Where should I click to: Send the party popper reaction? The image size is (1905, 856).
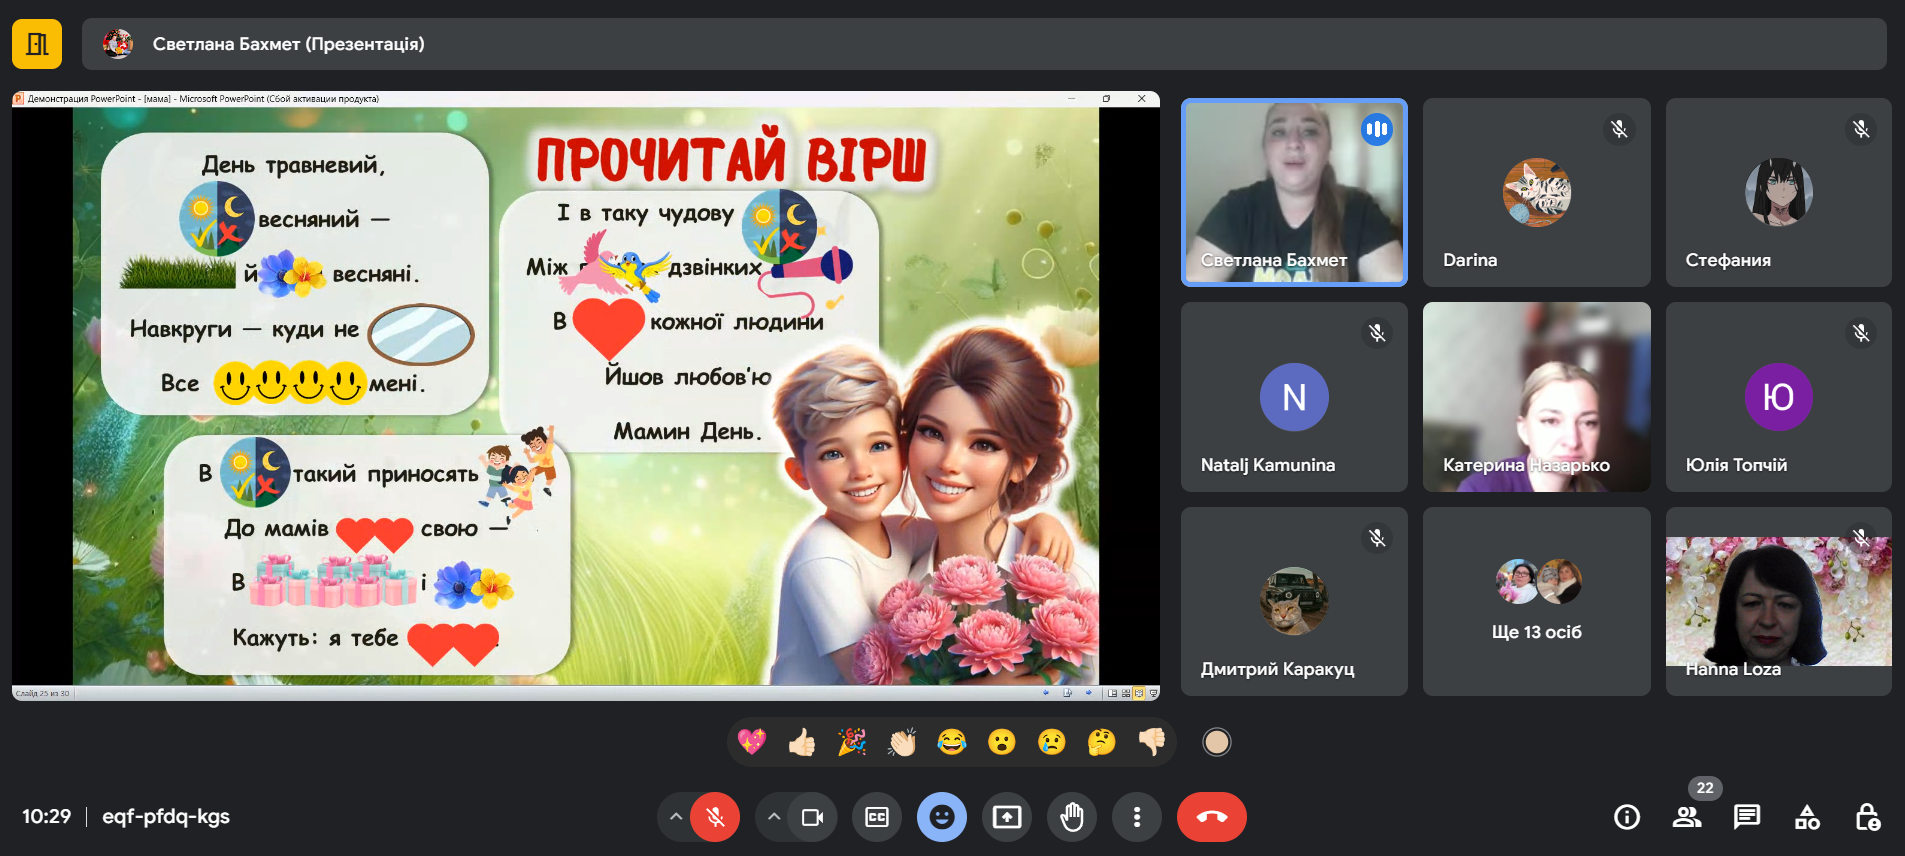[852, 742]
